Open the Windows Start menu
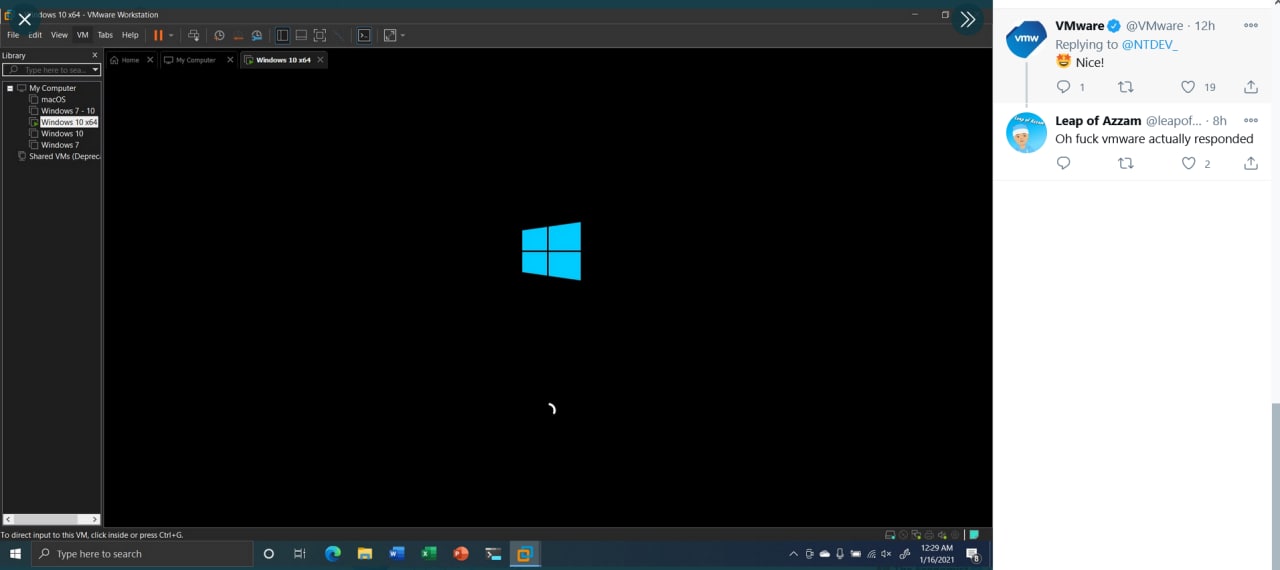1280x570 pixels. (x=16, y=554)
